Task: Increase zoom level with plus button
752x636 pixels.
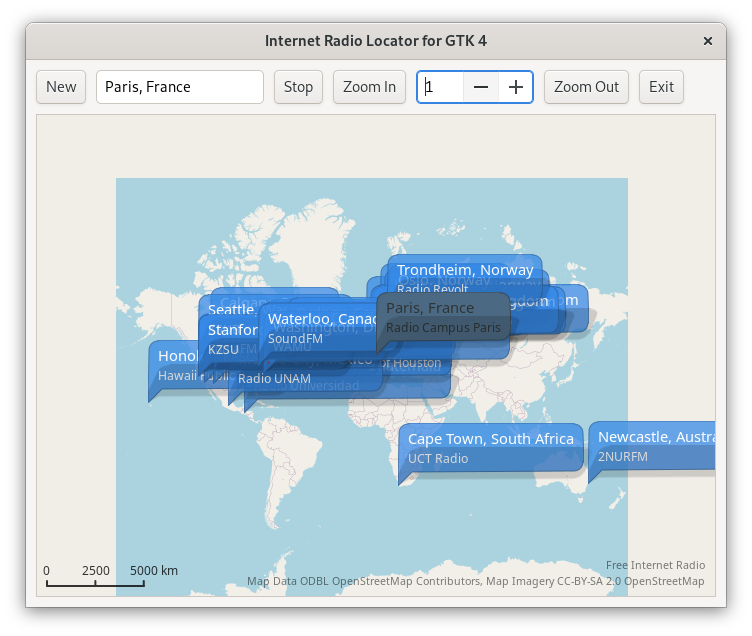Action: click(x=516, y=87)
